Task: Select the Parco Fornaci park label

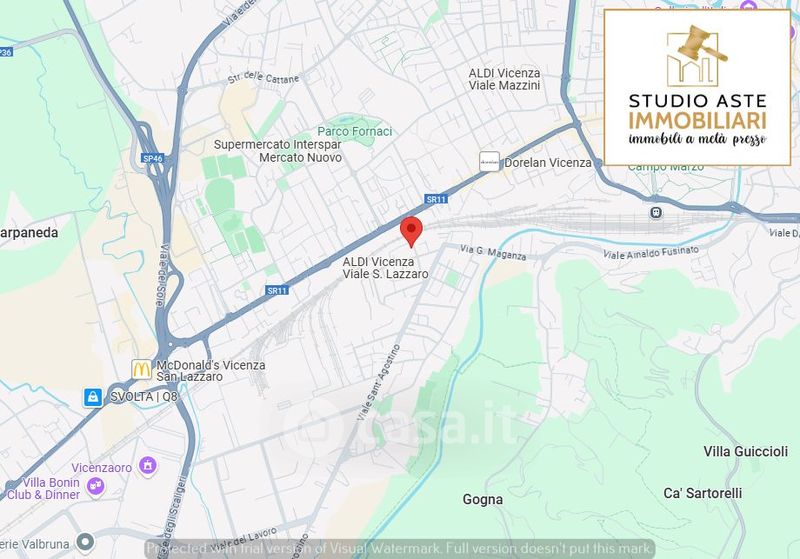Action: [355, 132]
